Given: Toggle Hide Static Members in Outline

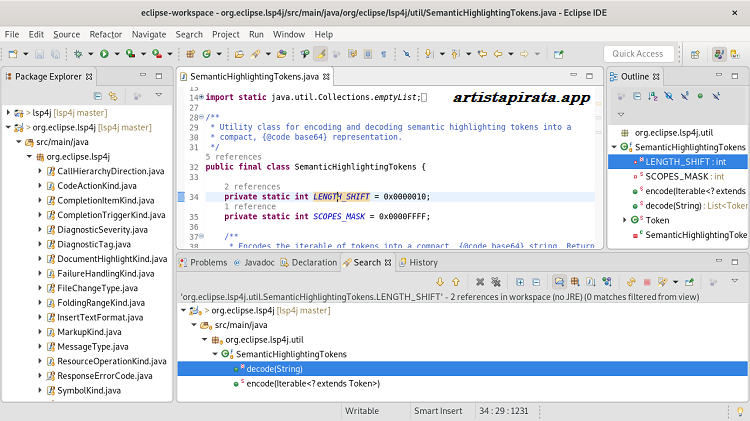Looking at the screenshot, I should [684, 96].
